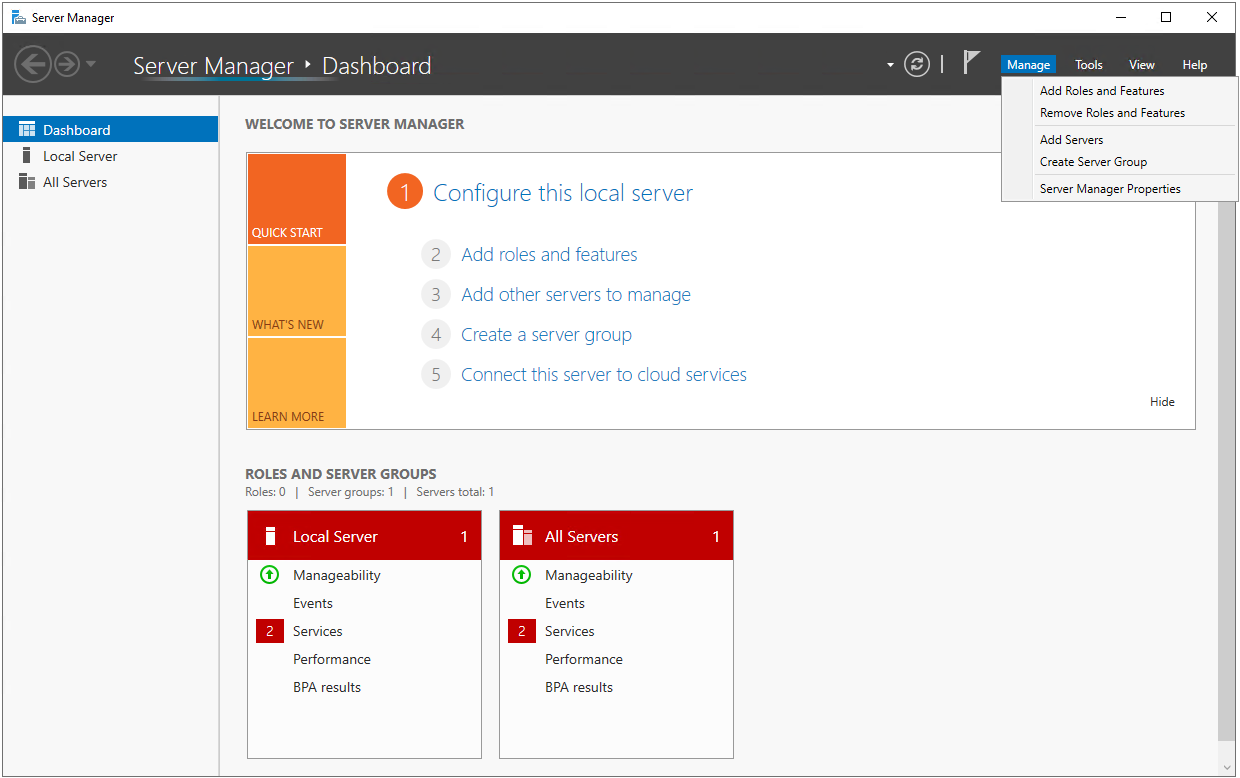Image resolution: width=1240 pixels, height=778 pixels.
Task: Click the forward navigation arrow
Action: tap(67, 65)
